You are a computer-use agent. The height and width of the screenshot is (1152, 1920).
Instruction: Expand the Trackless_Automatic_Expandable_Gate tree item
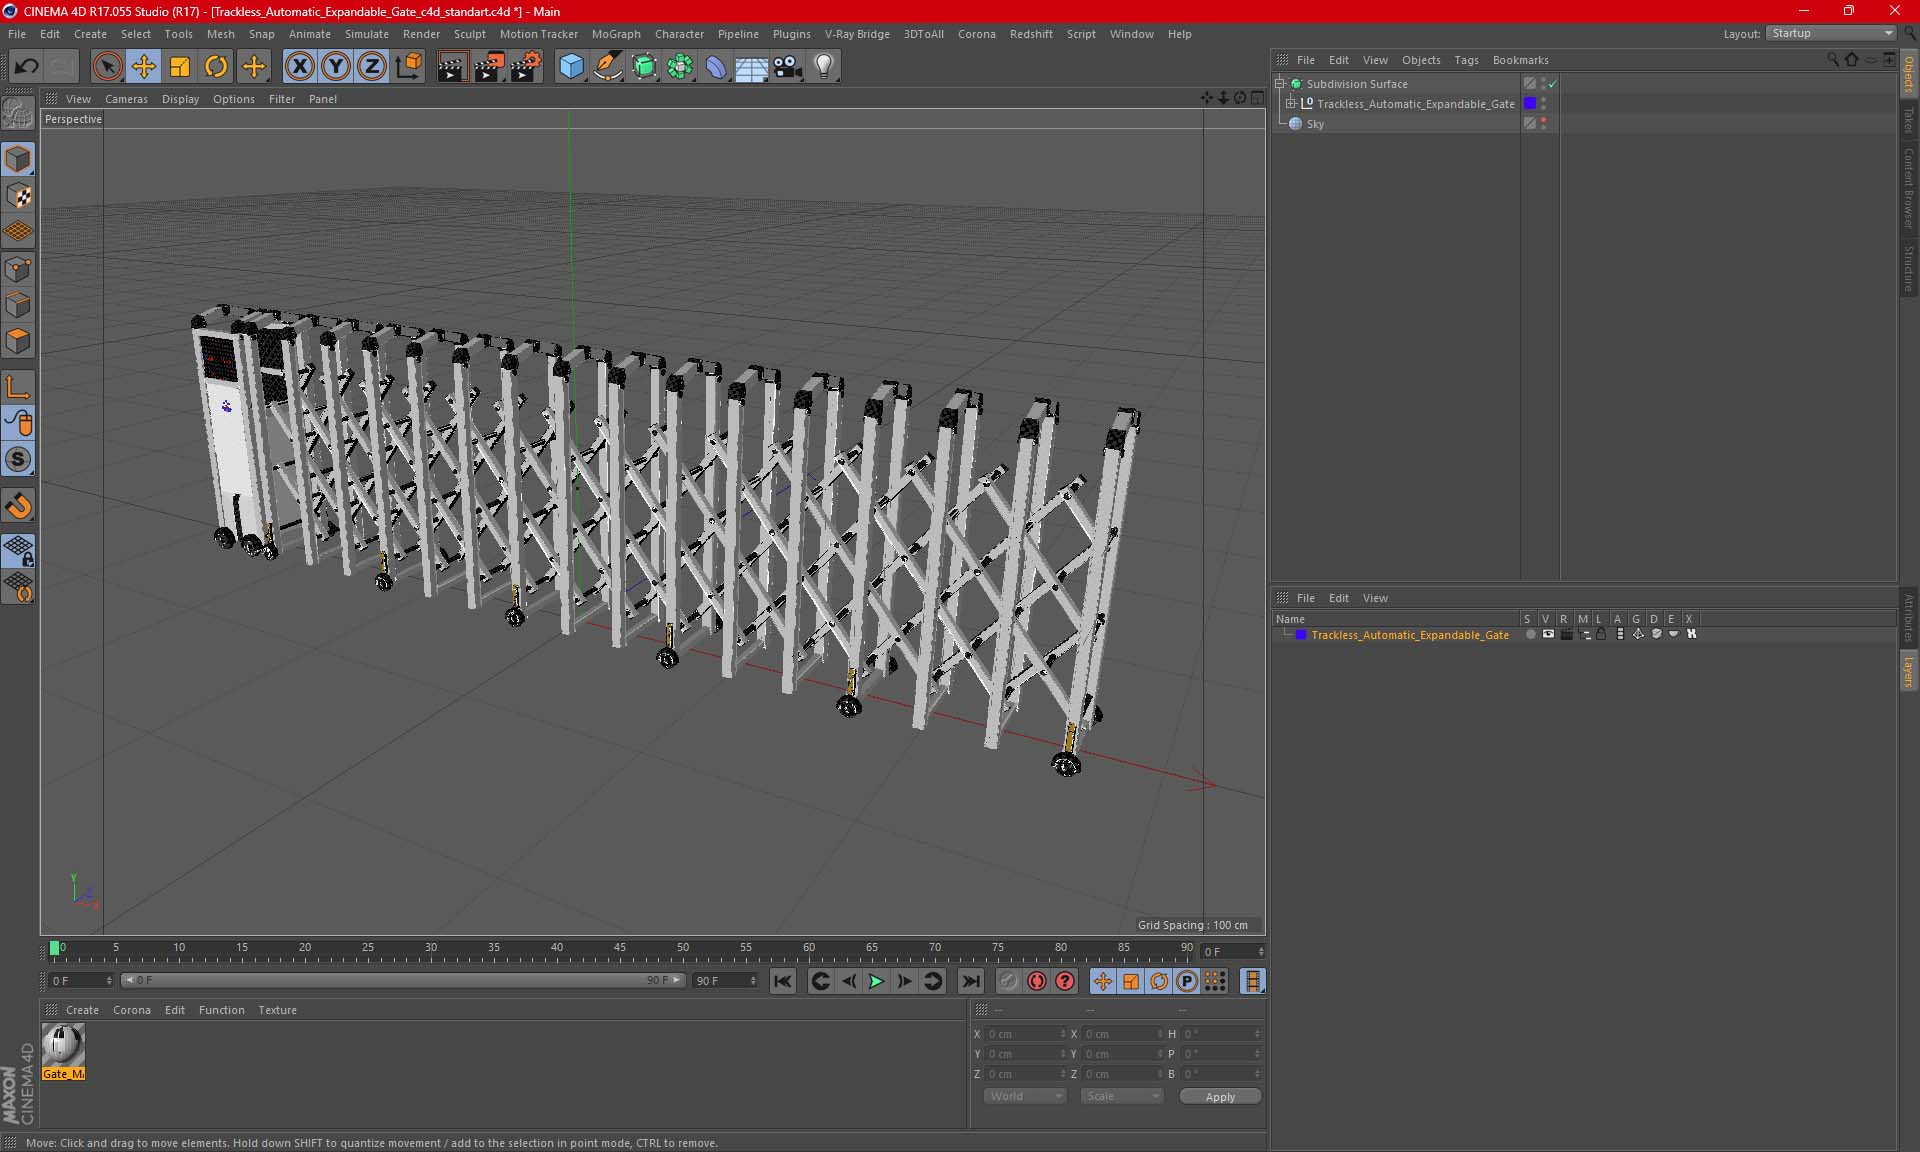(1289, 103)
